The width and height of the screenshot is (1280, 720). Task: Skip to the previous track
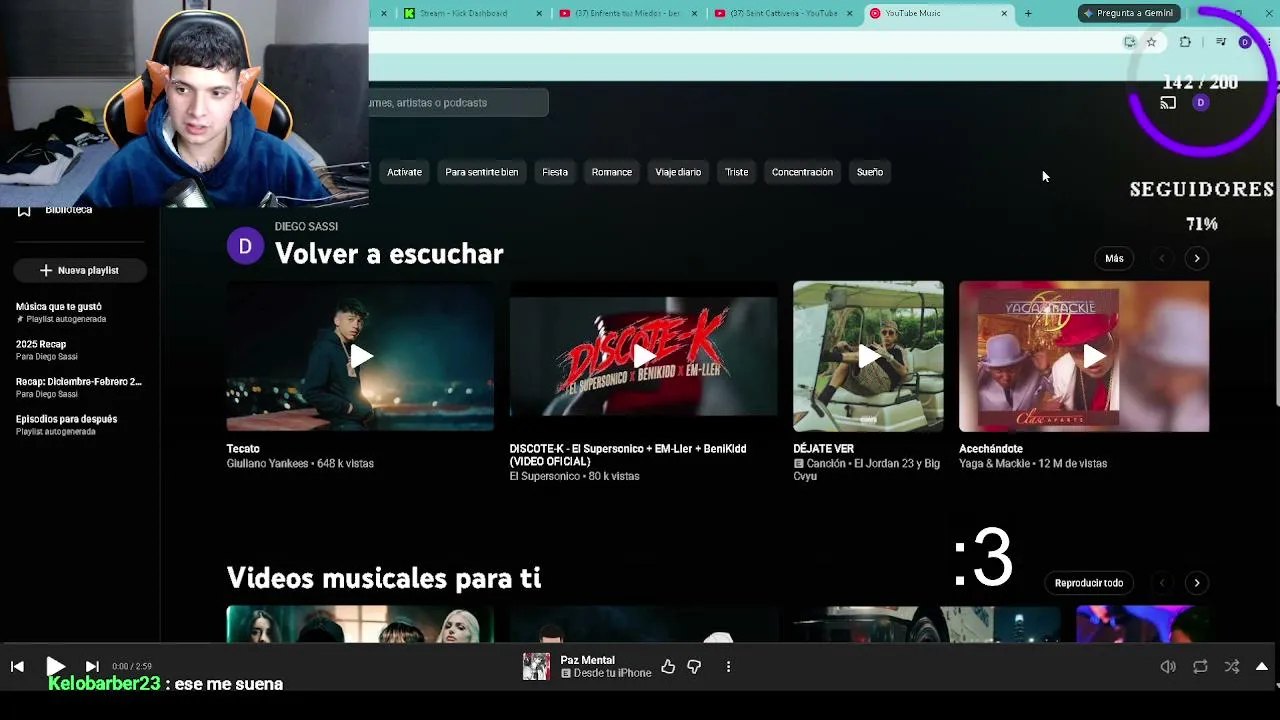17,666
